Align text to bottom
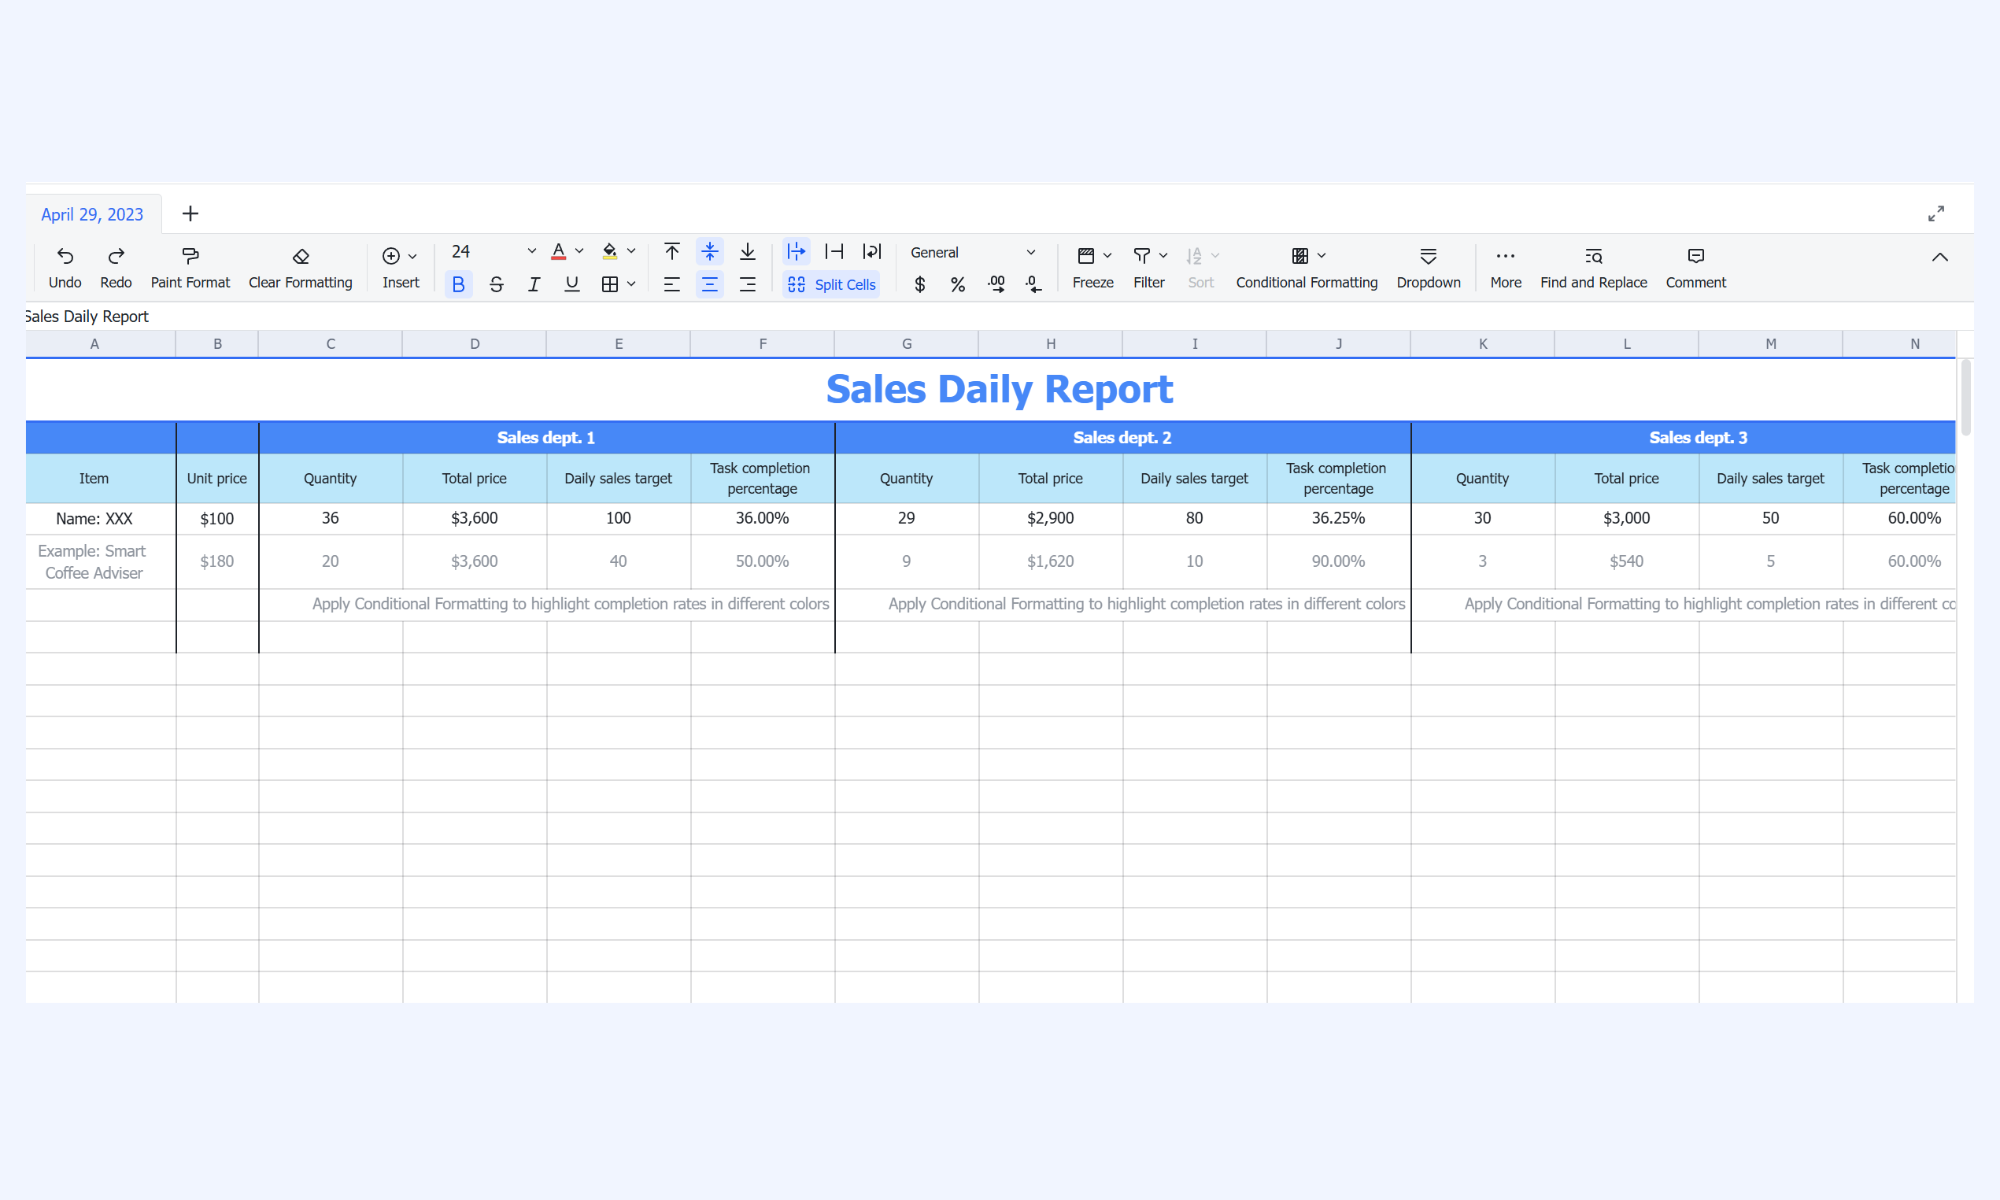2000x1200 pixels. tap(748, 251)
